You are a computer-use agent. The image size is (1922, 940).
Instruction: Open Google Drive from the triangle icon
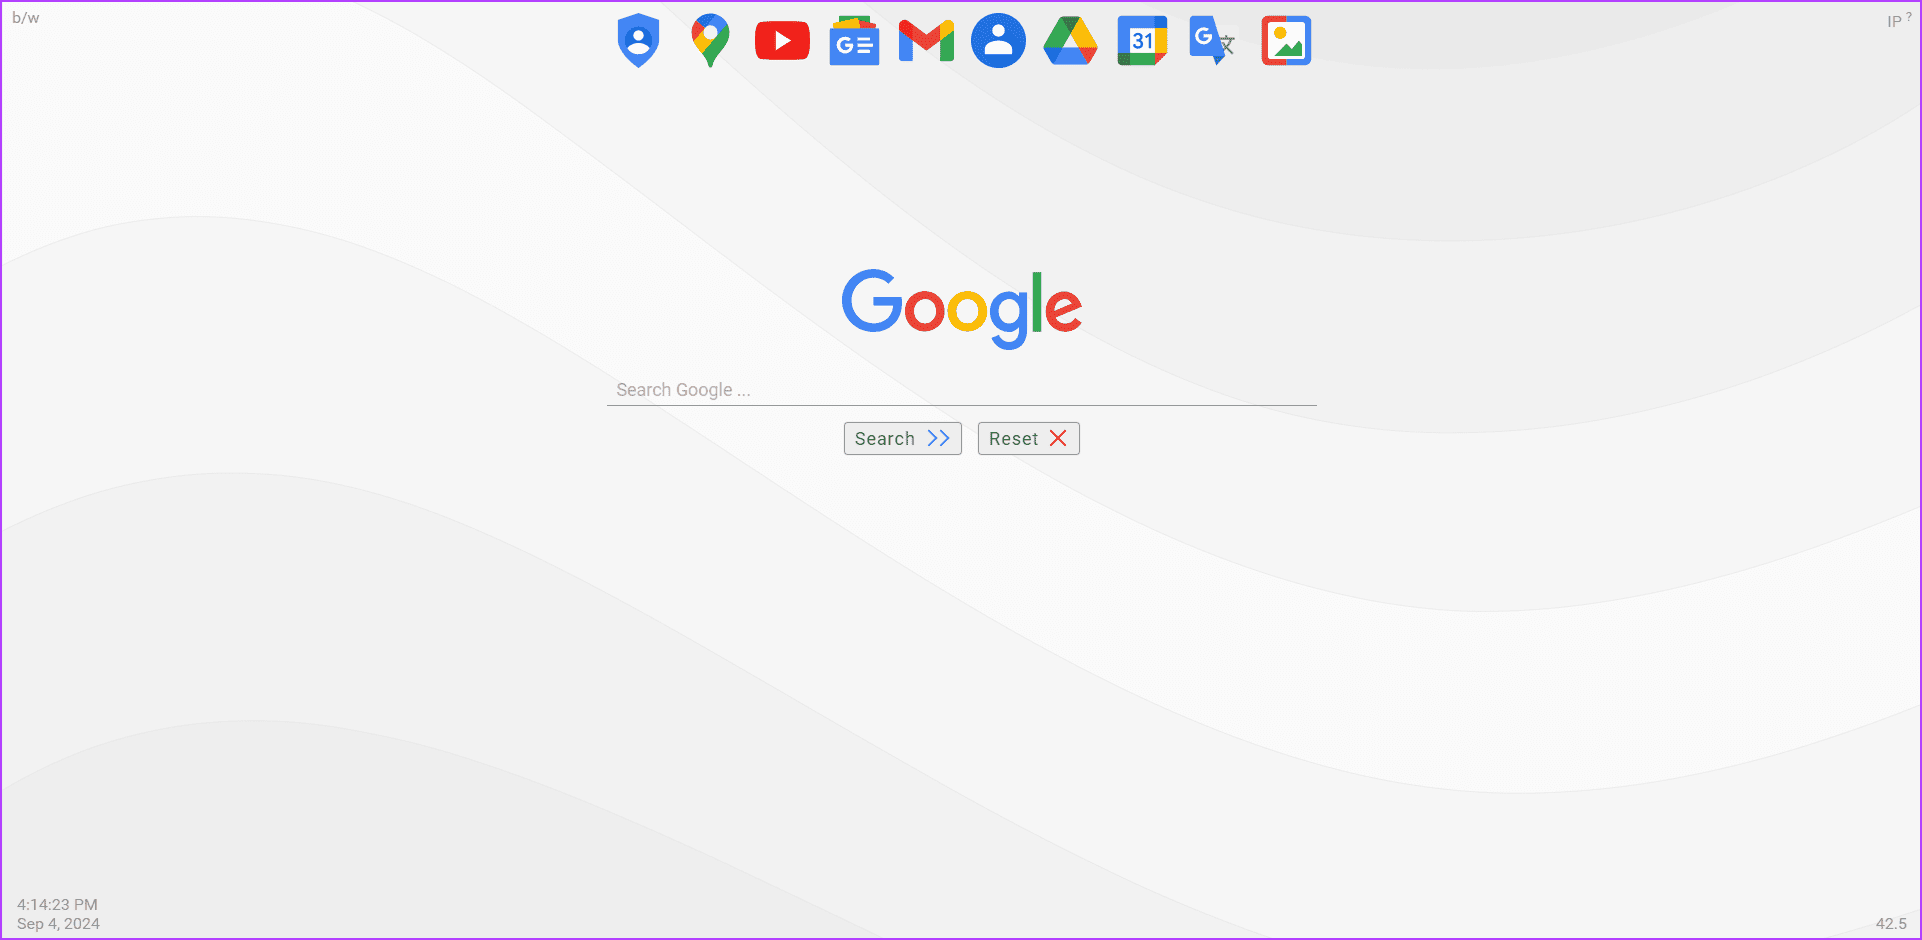pyautogui.click(x=1069, y=41)
